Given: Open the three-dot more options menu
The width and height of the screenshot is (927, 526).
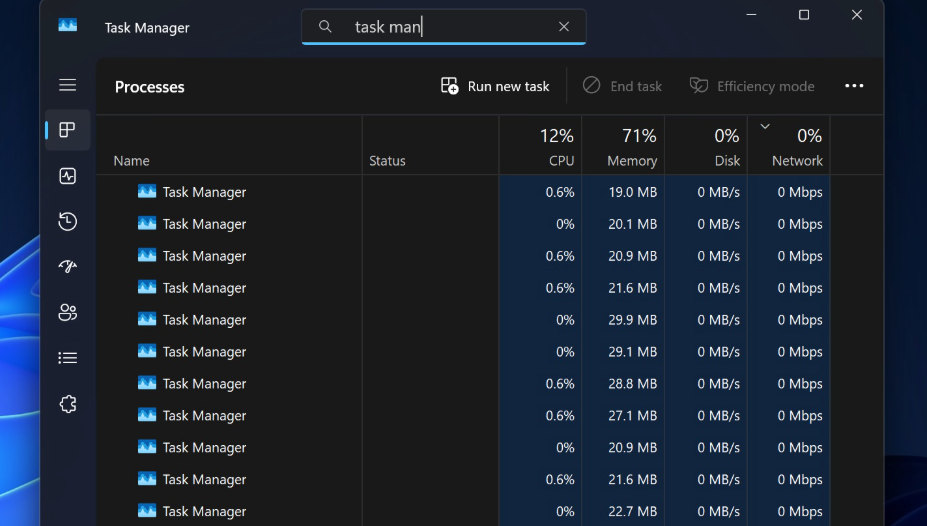Looking at the screenshot, I should coord(854,86).
